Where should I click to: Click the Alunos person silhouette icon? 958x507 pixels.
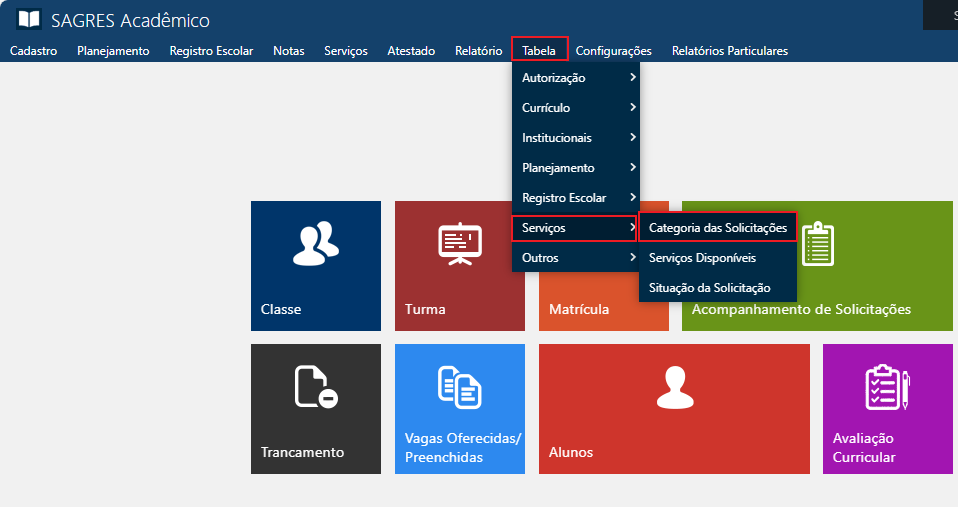click(673, 387)
